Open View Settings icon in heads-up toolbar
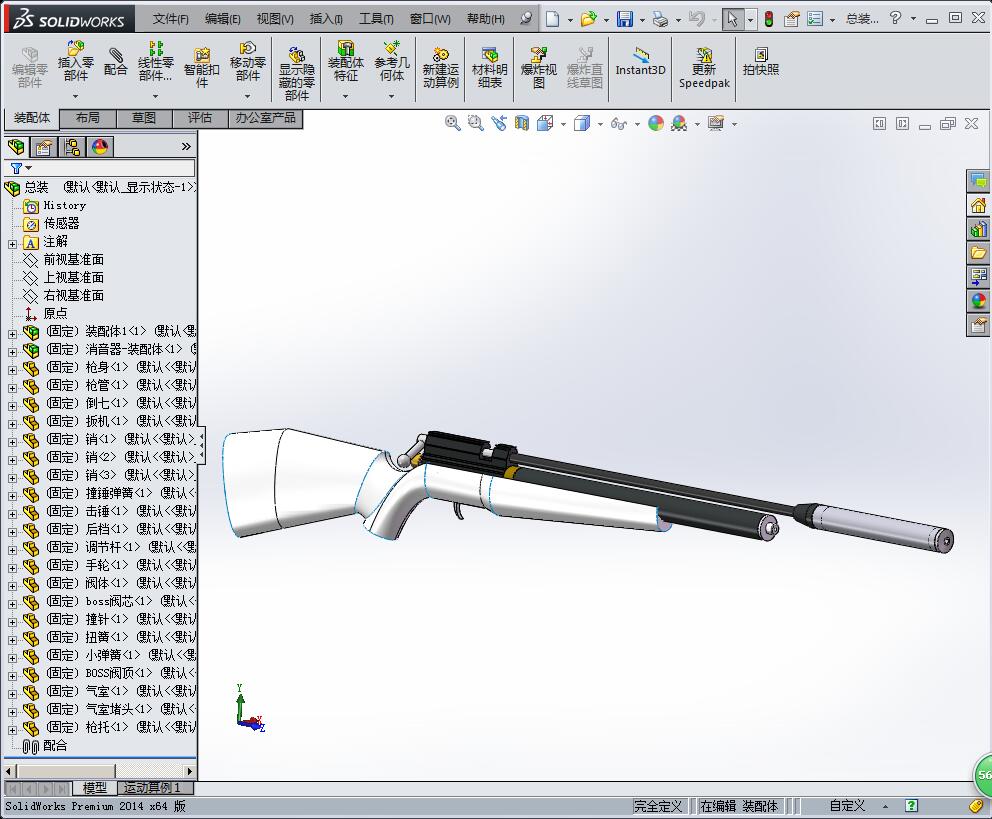Screen dimensions: 992x819 click(716, 123)
